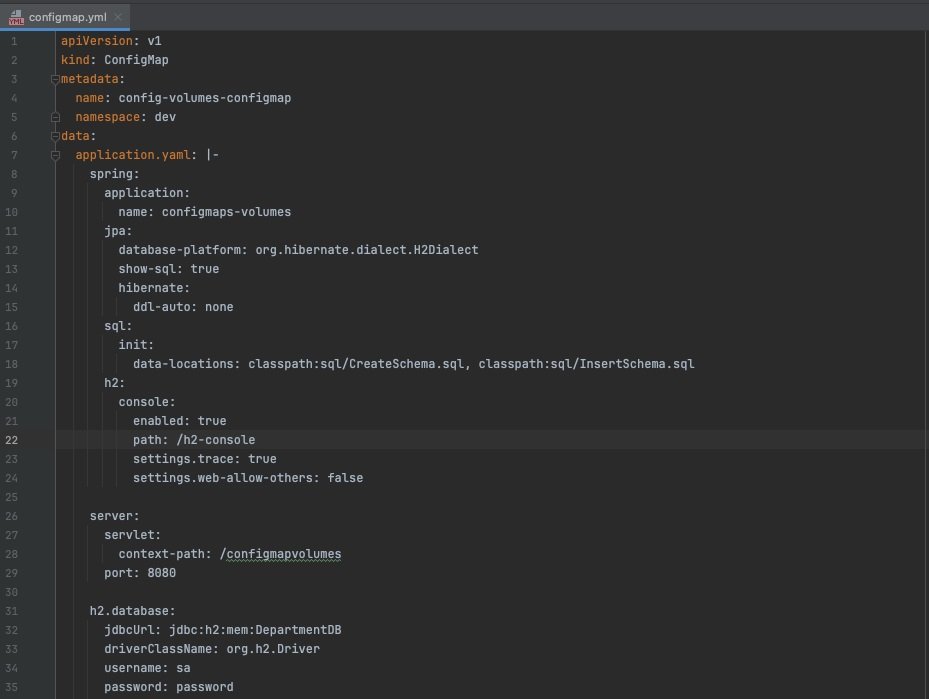Screen dimensions: 929x699
Task: Click the /h2-console path value
Action: 216,440
